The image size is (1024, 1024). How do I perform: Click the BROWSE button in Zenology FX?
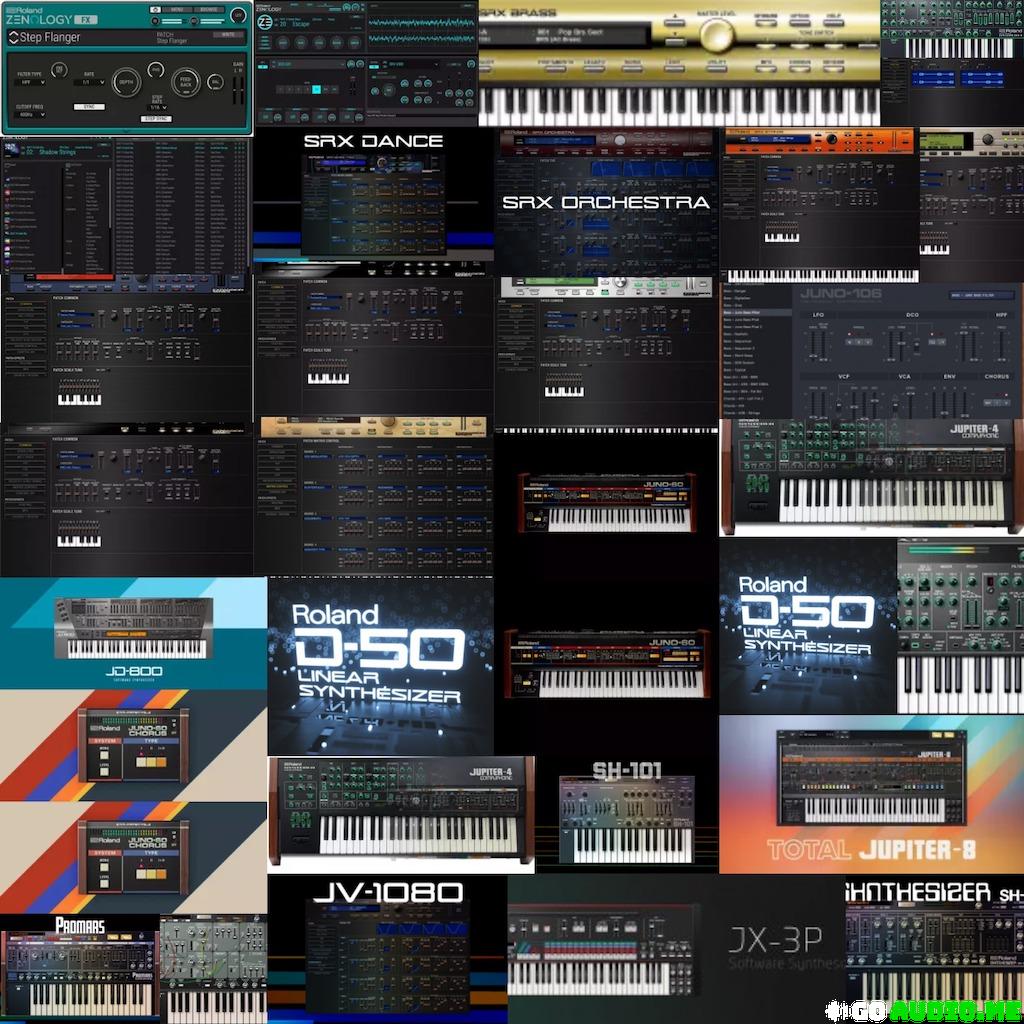[210, 9]
